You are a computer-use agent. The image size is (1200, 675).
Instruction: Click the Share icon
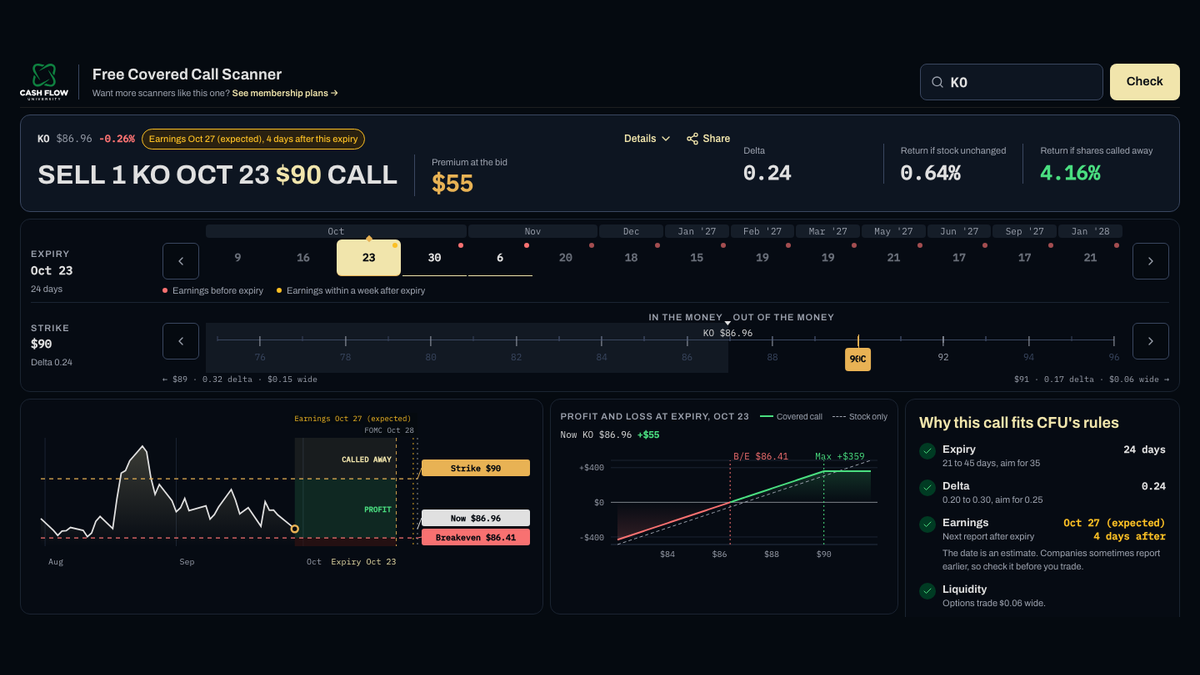pyautogui.click(x=692, y=139)
